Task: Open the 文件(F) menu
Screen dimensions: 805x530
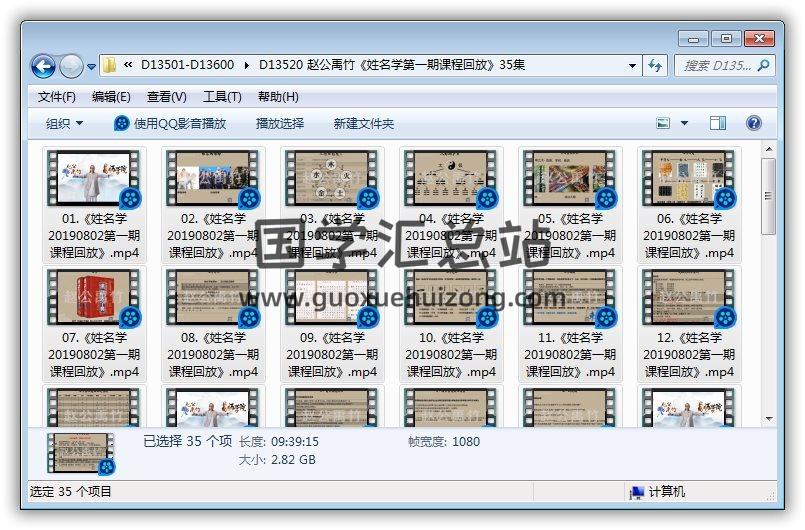Action: tap(57, 97)
